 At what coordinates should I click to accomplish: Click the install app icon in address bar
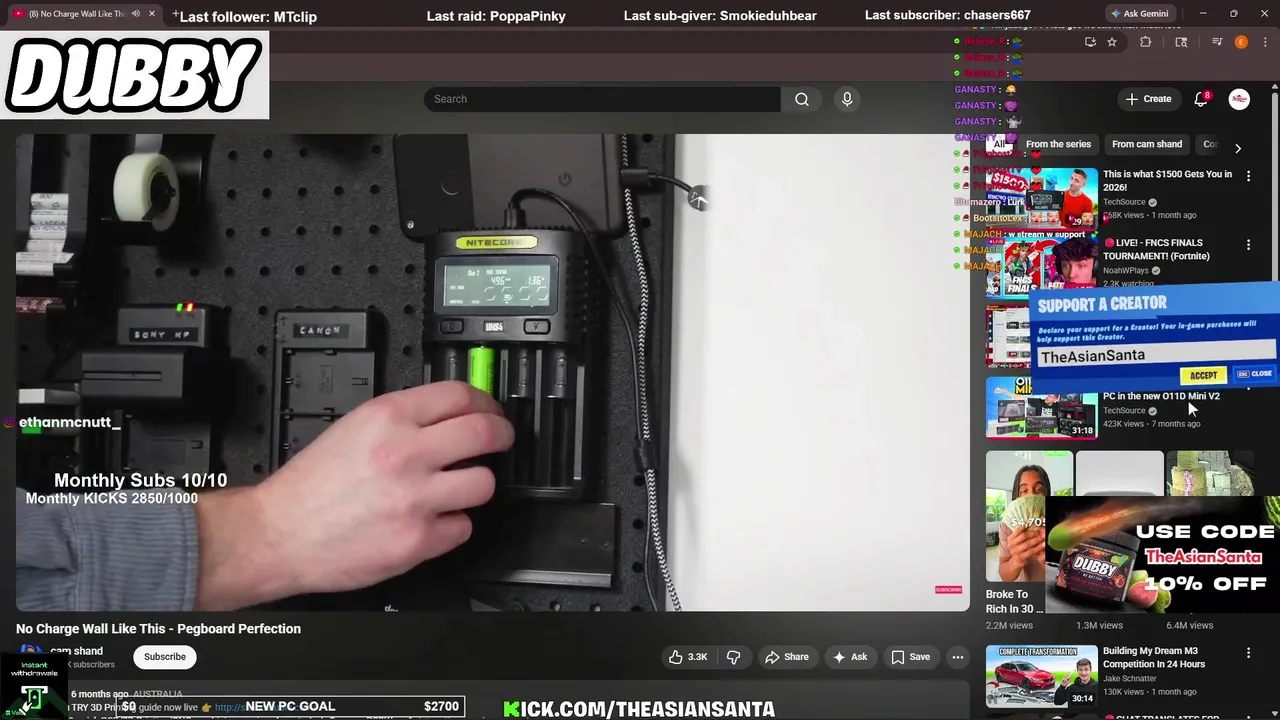[x=1090, y=42]
